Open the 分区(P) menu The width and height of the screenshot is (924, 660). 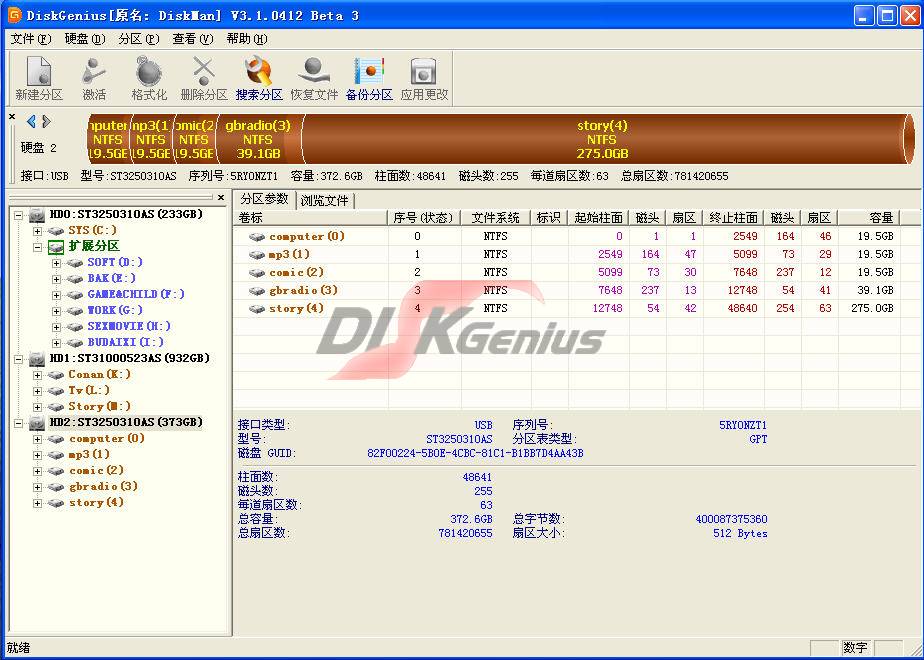coord(138,39)
